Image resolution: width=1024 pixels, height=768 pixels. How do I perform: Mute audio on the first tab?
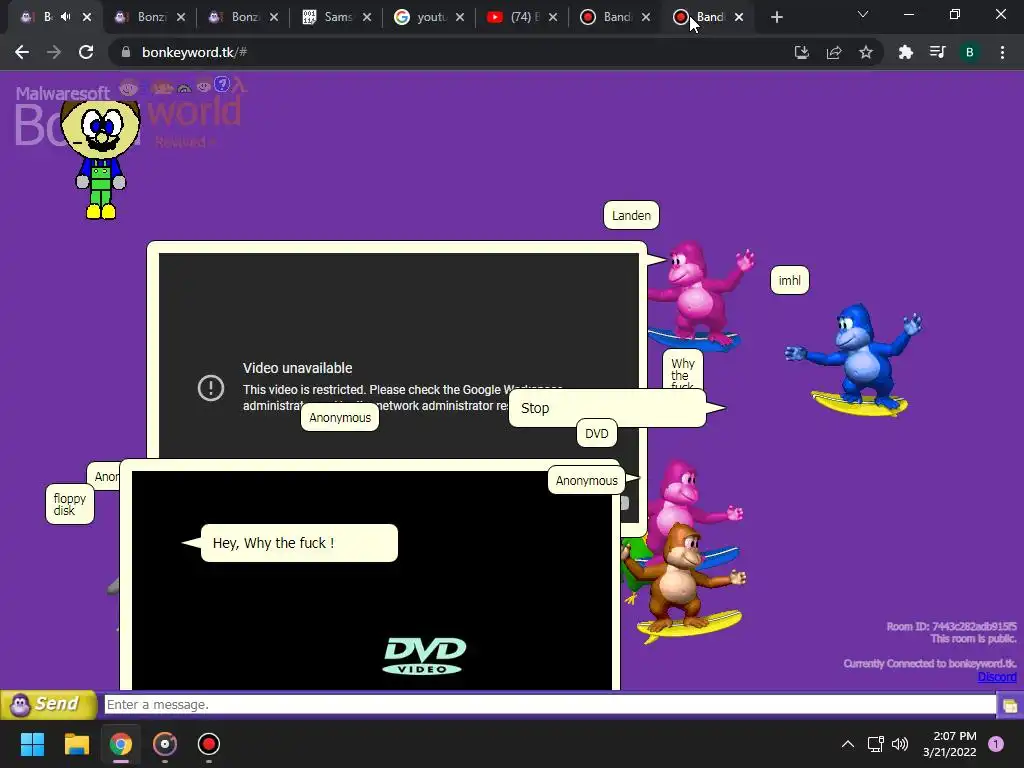coord(65,17)
